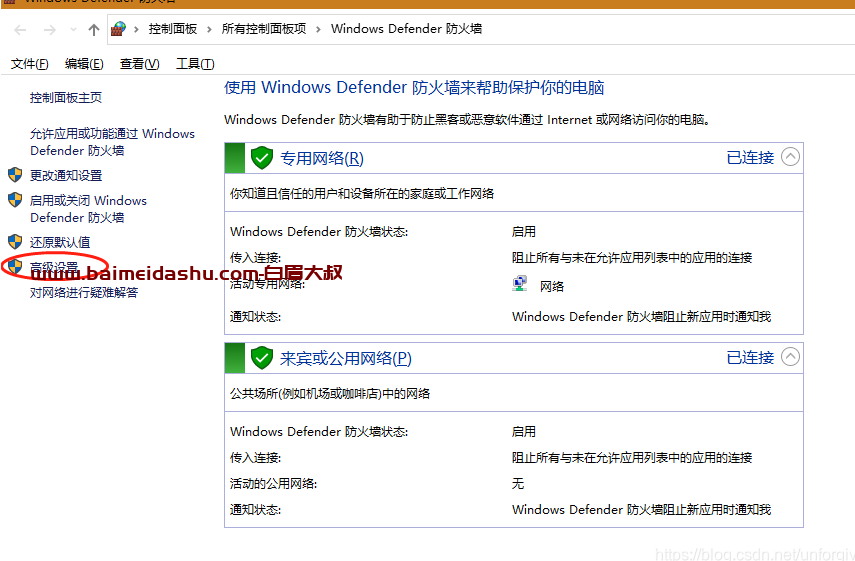855x561 pixels.
Task: Collapse the 专用网络 section chevron
Action: [790, 157]
